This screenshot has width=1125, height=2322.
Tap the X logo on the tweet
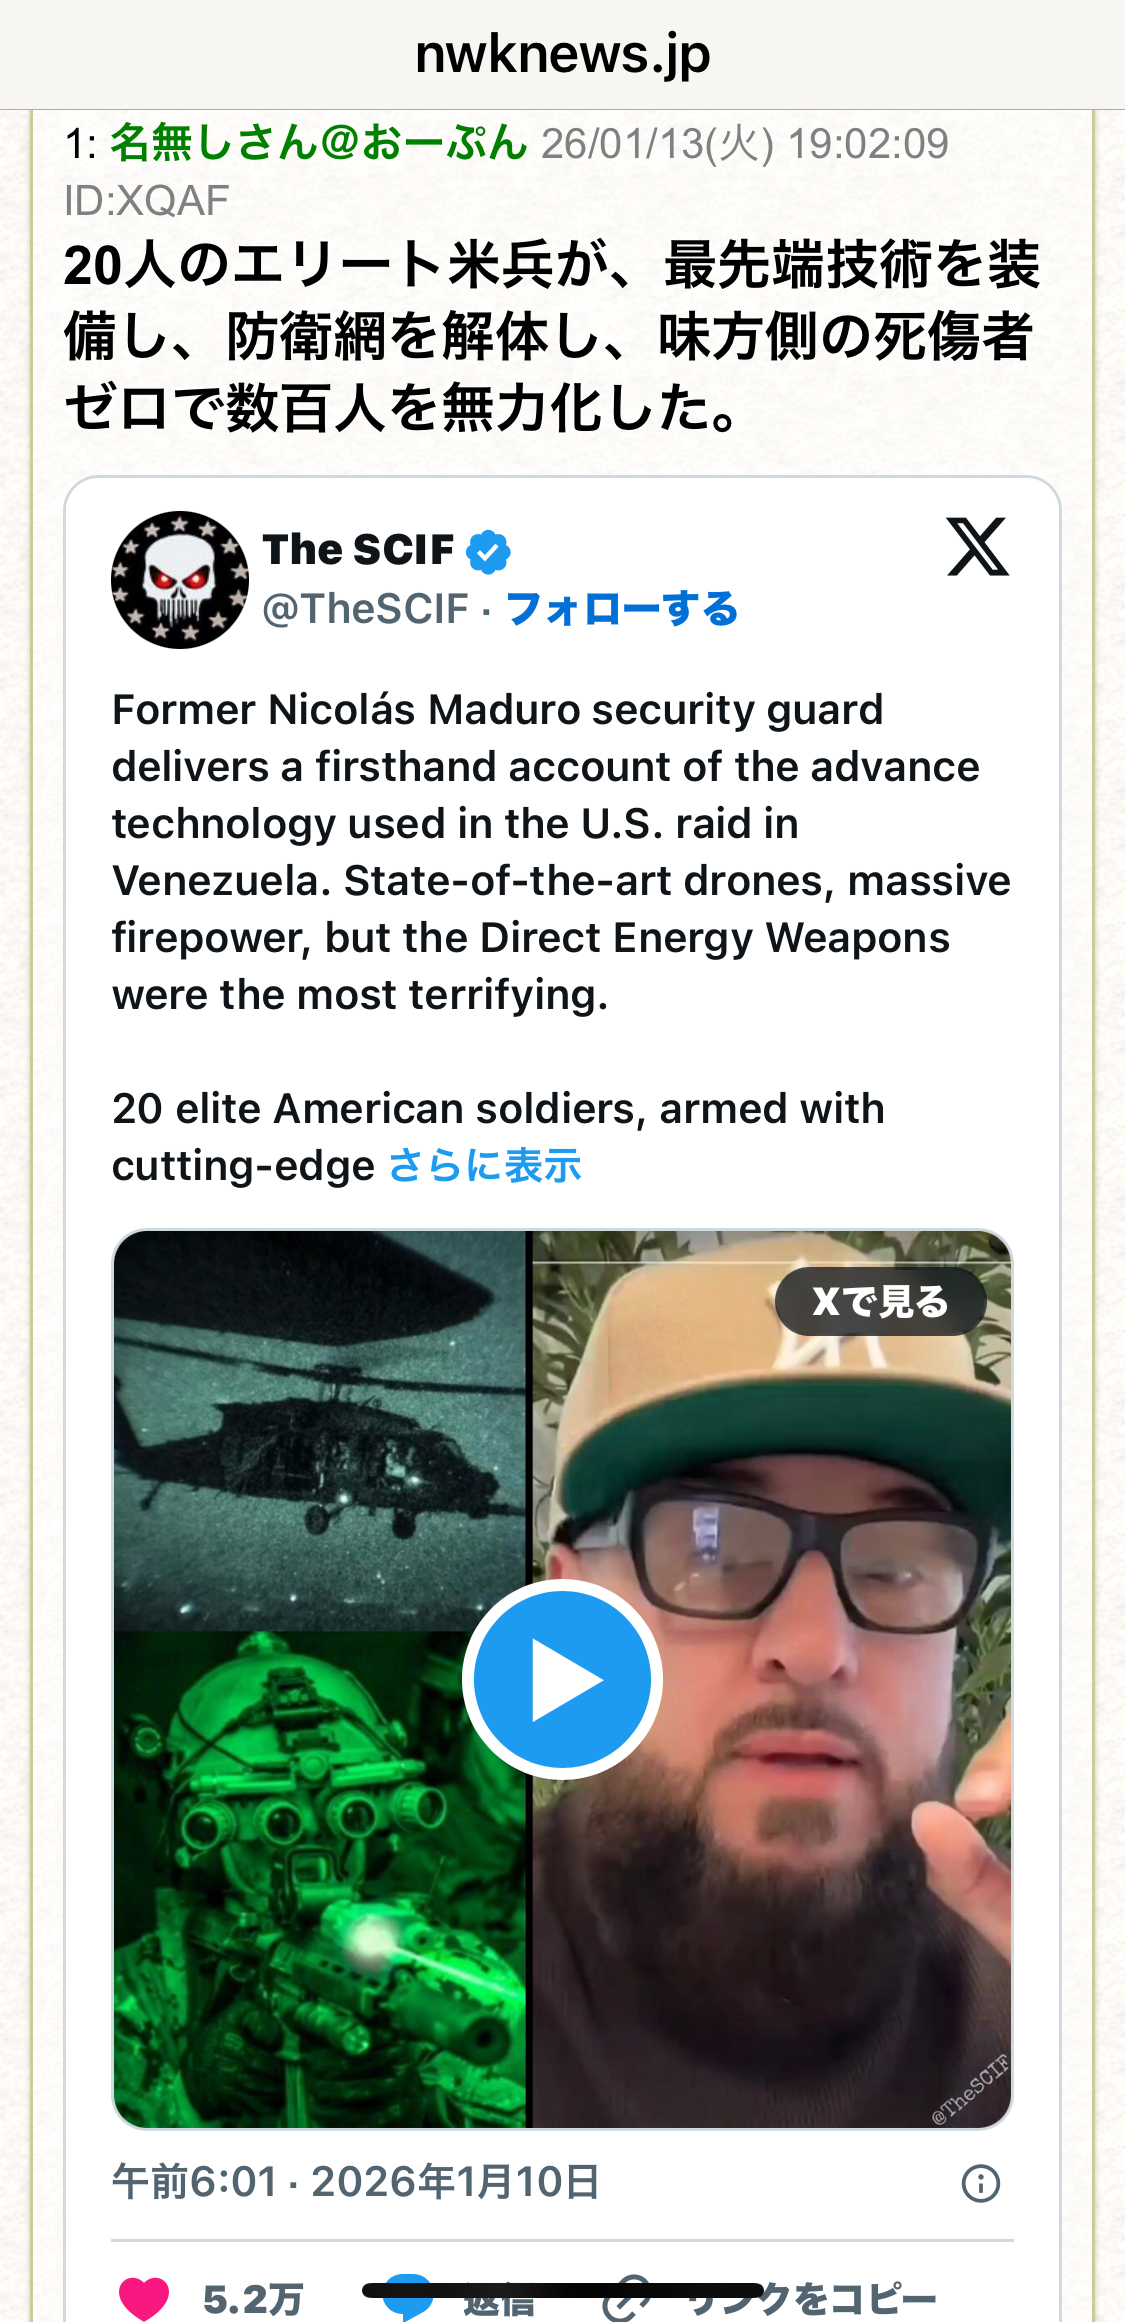(978, 547)
